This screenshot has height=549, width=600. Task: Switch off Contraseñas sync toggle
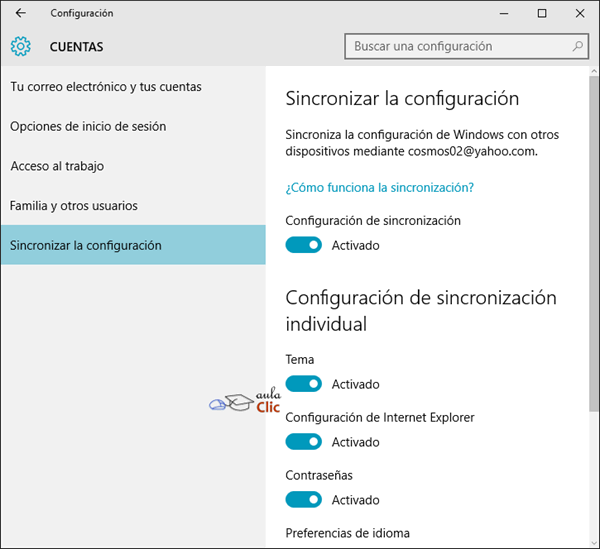[303, 499]
